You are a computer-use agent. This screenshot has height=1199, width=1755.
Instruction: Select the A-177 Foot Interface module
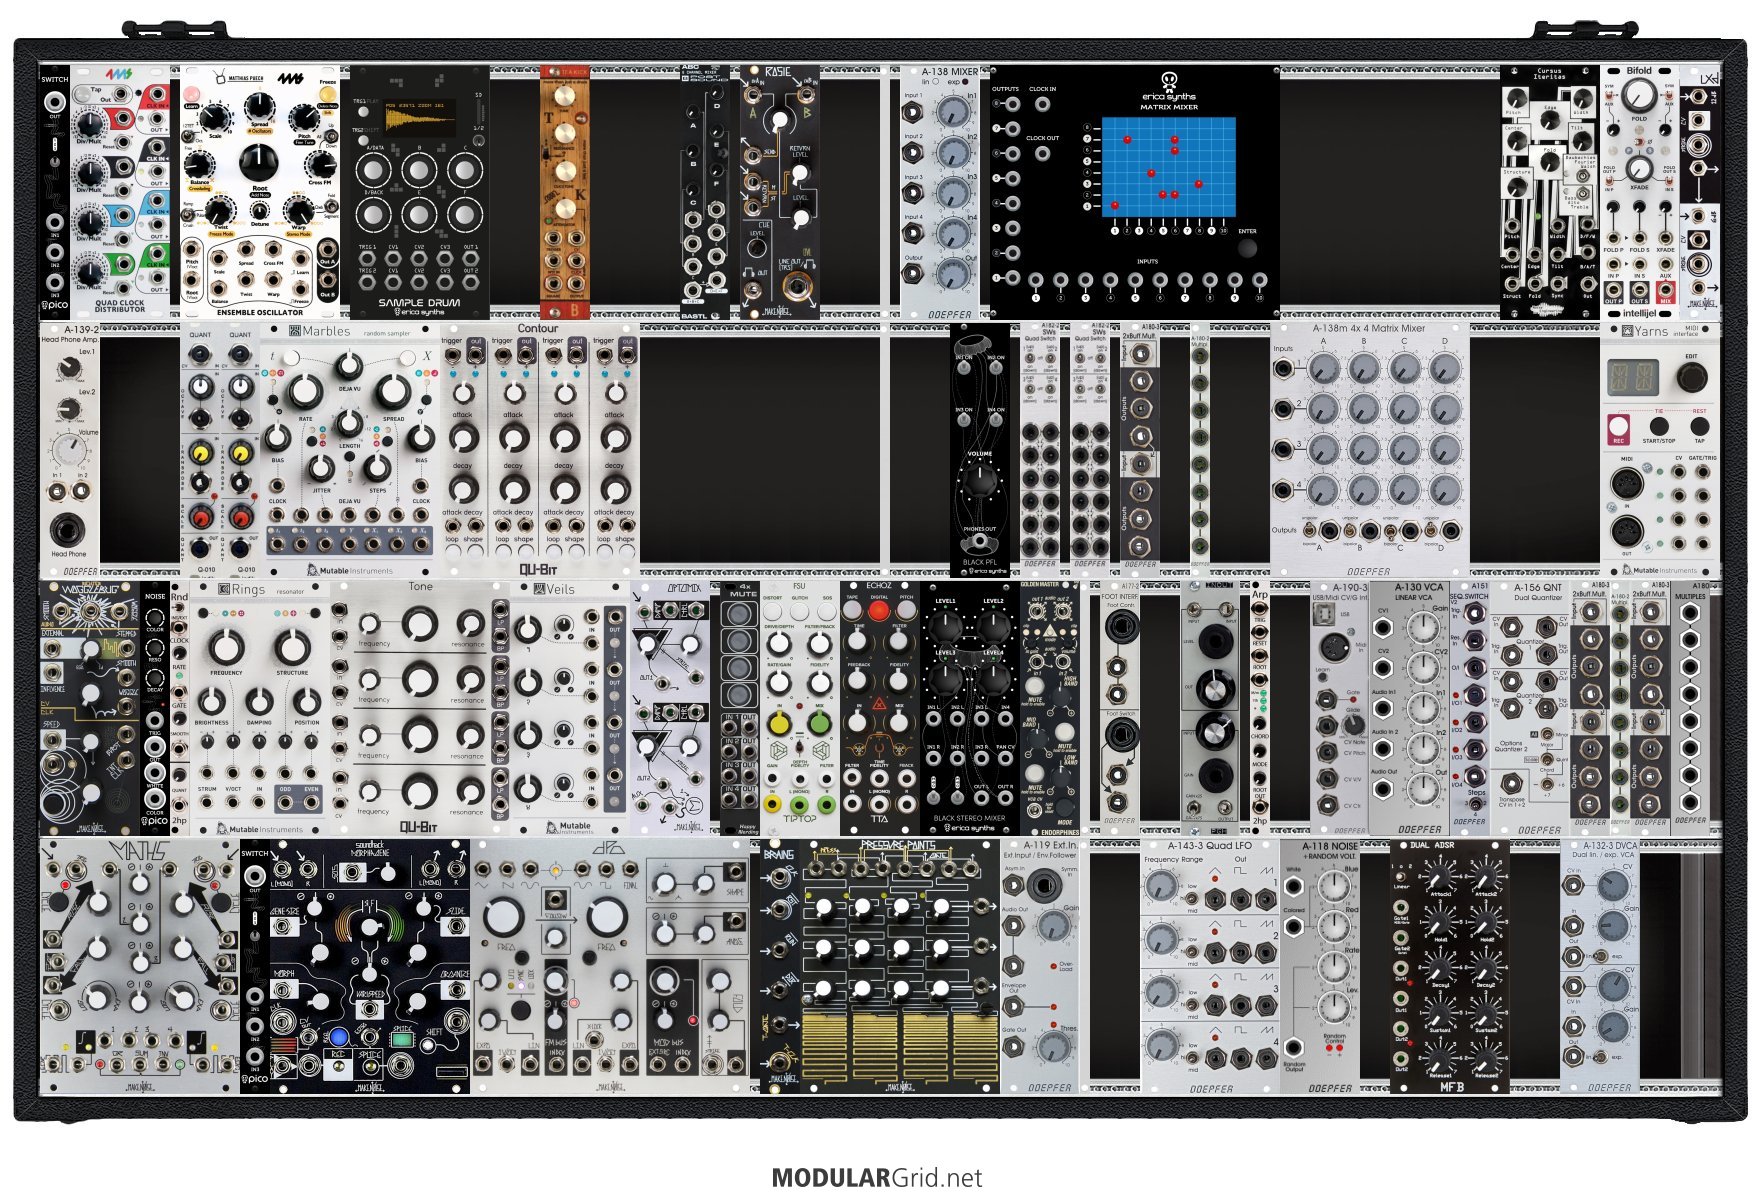(x=1120, y=708)
